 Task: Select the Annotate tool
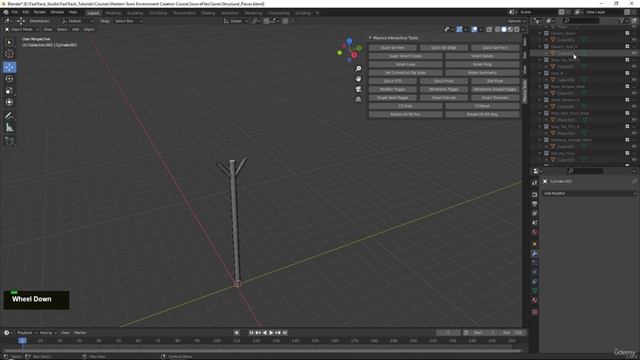pyautogui.click(x=9, y=116)
